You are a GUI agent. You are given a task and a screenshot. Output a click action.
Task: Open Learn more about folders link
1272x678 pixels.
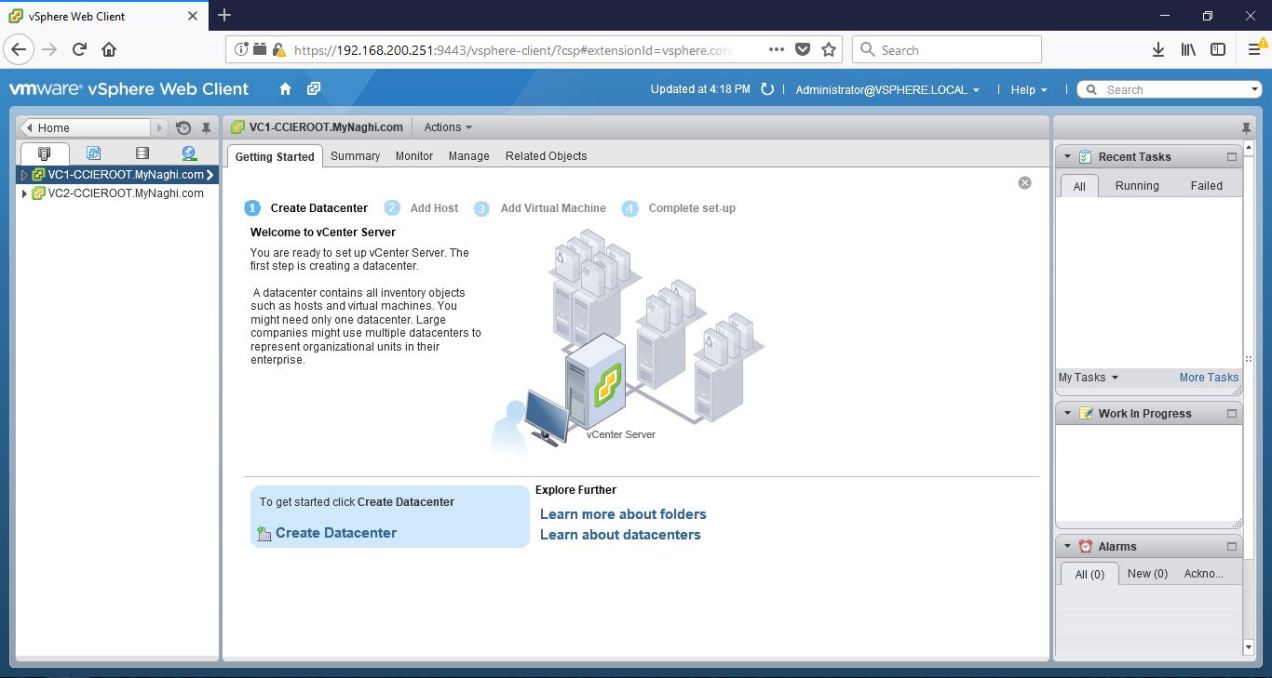622,514
